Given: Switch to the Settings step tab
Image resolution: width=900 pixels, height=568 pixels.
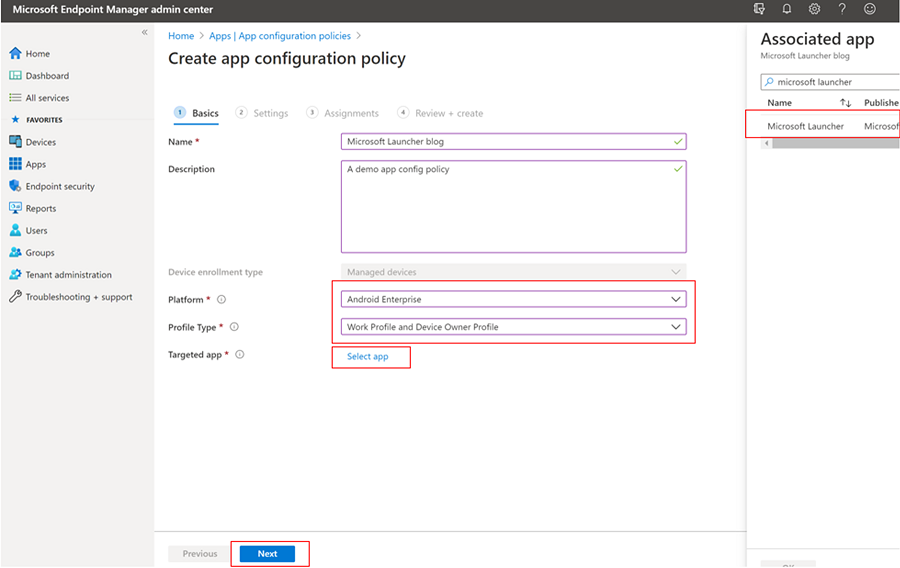Looking at the screenshot, I should click(262, 113).
